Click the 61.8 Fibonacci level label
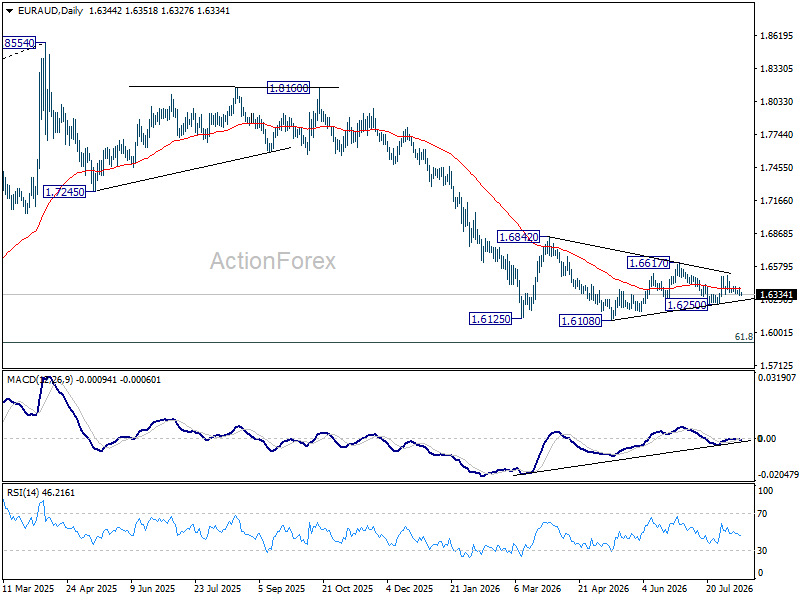This screenshot has width=800, height=600. pyautogui.click(x=743, y=337)
